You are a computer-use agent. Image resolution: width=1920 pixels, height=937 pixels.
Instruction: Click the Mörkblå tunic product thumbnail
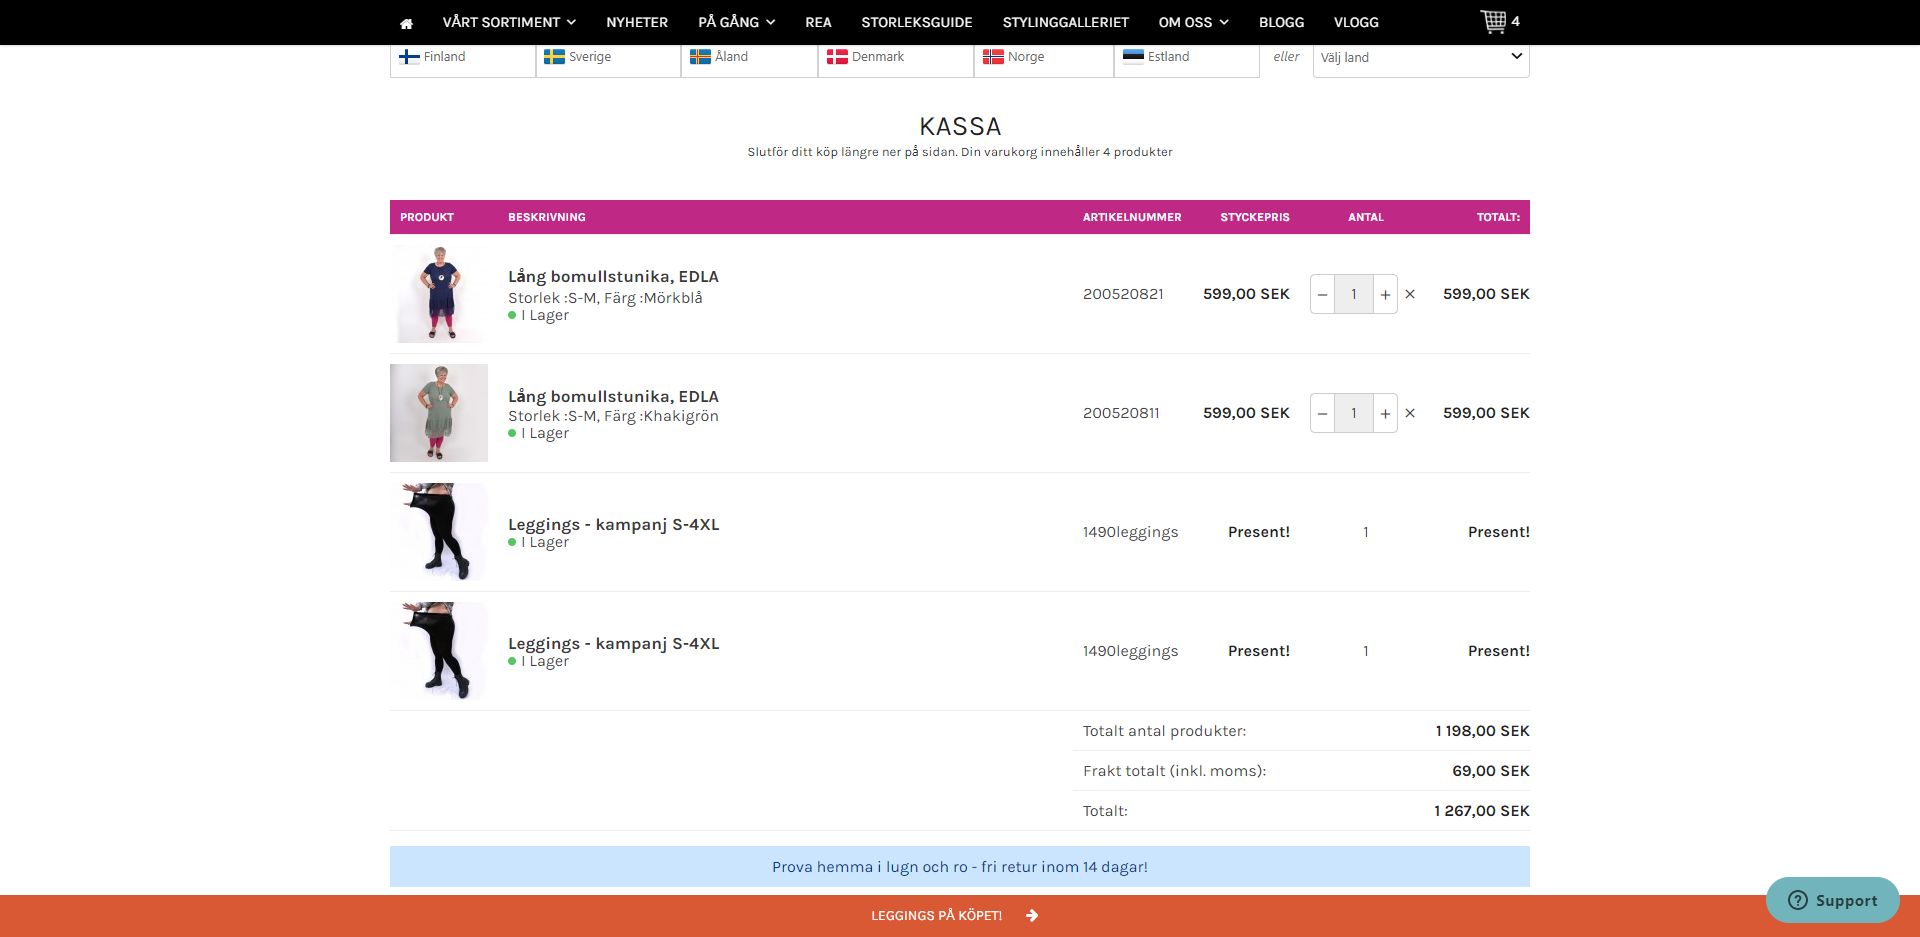439,294
